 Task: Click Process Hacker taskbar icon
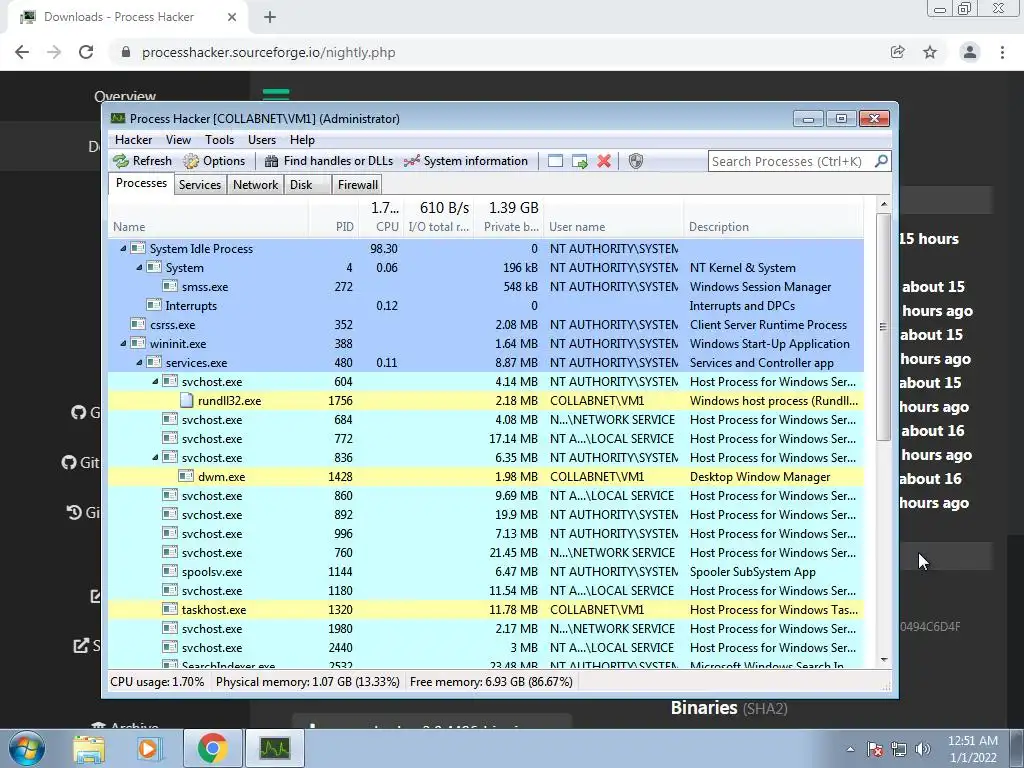tap(274, 748)
